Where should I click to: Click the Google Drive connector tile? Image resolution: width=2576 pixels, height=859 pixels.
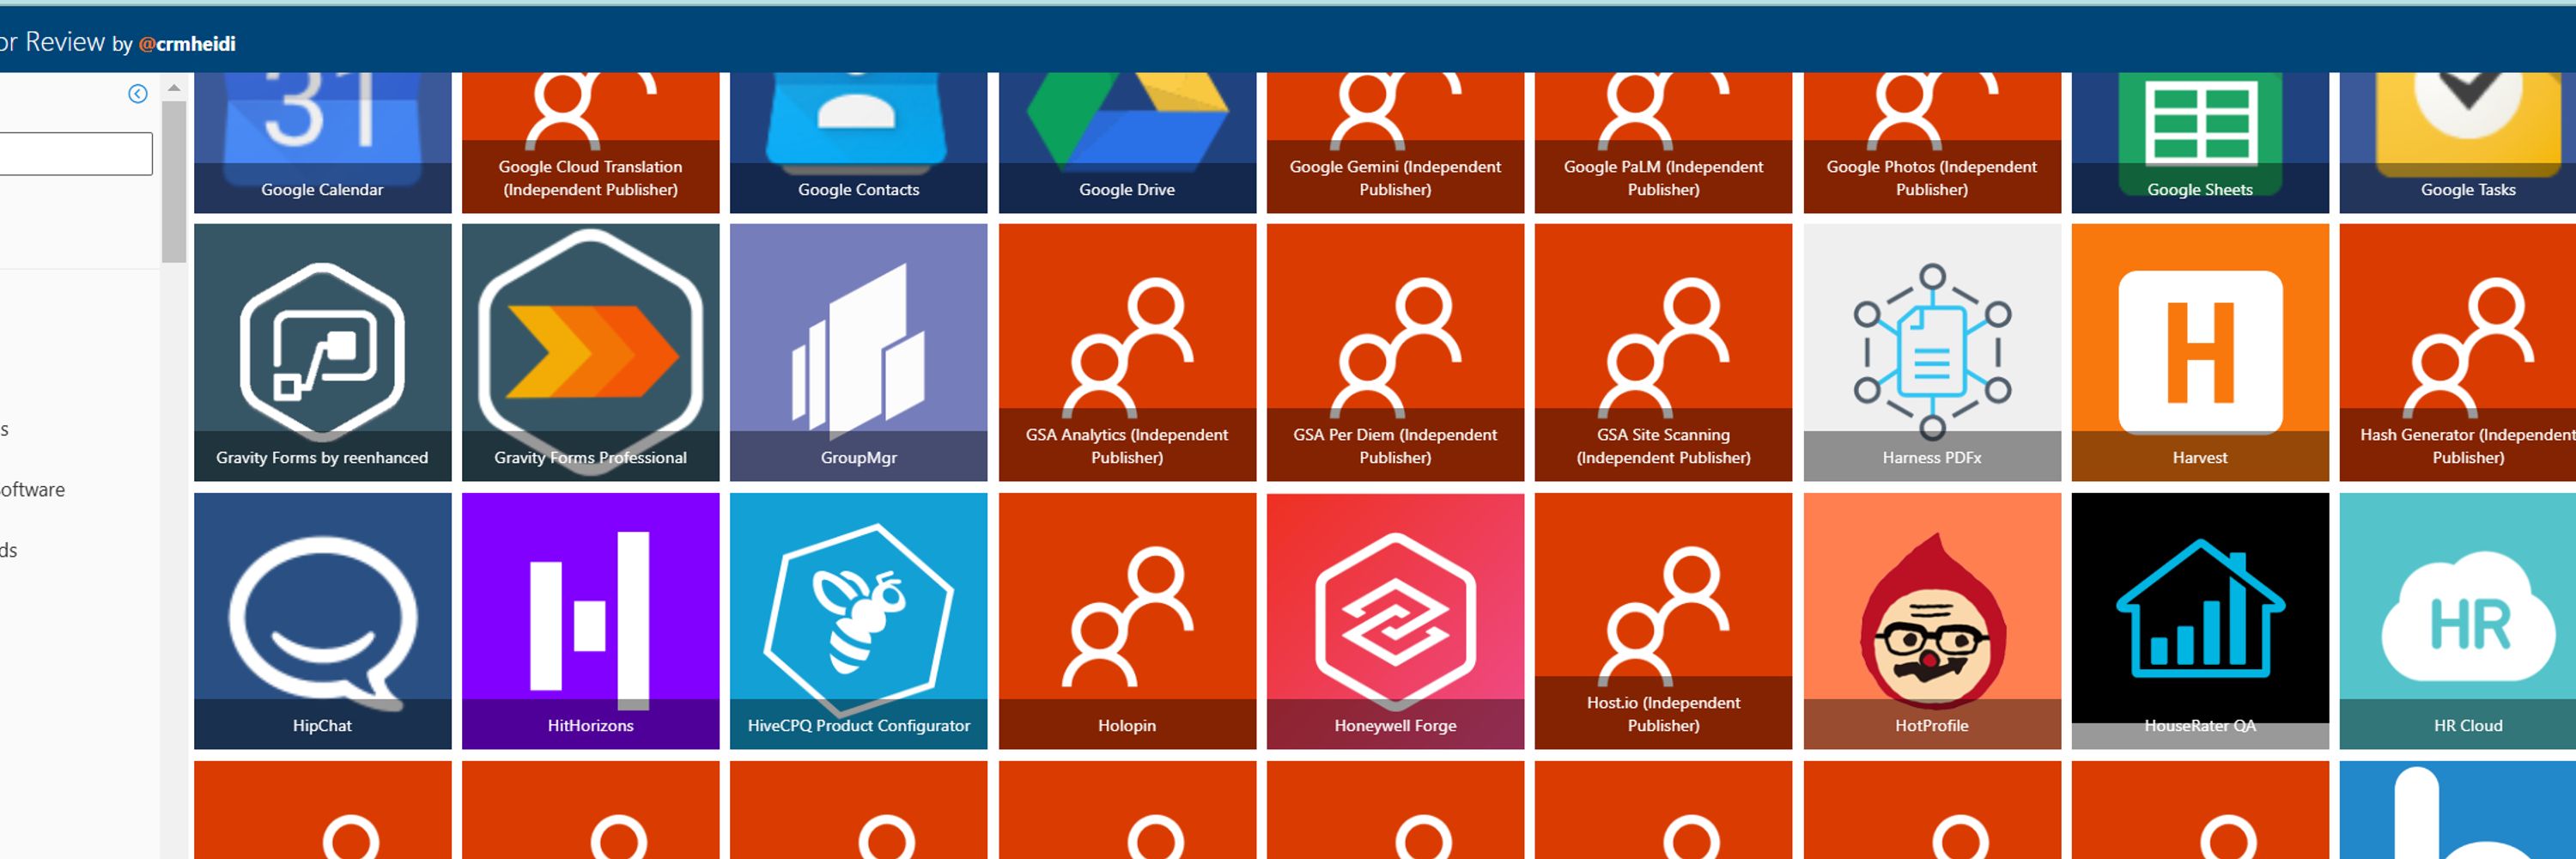1127,141
